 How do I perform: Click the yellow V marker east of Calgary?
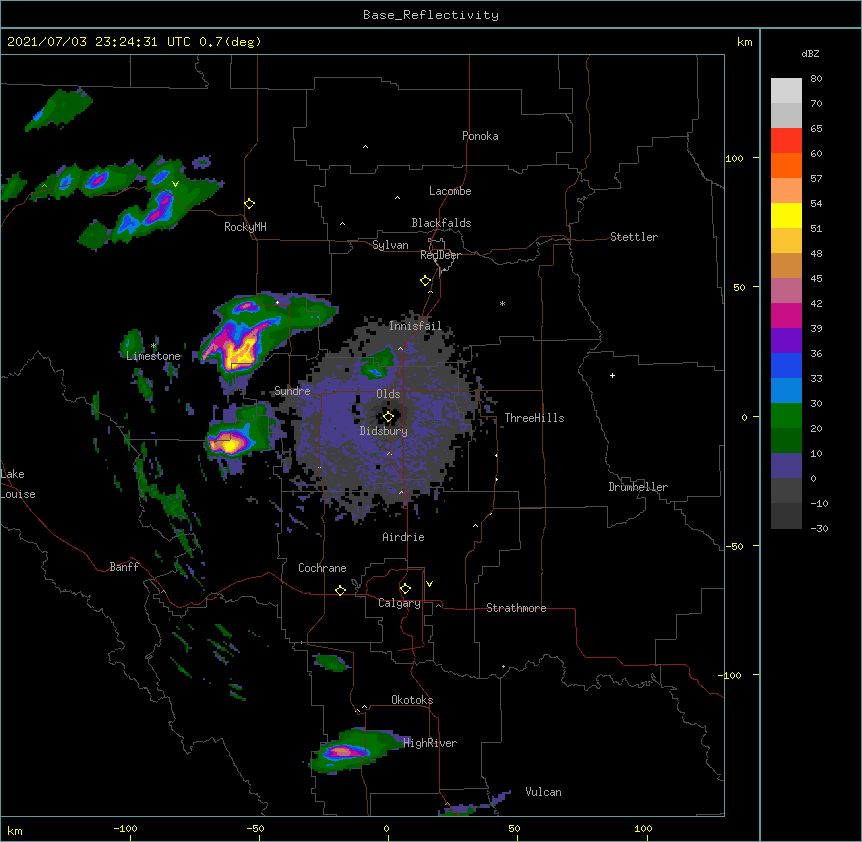(429, 584)
